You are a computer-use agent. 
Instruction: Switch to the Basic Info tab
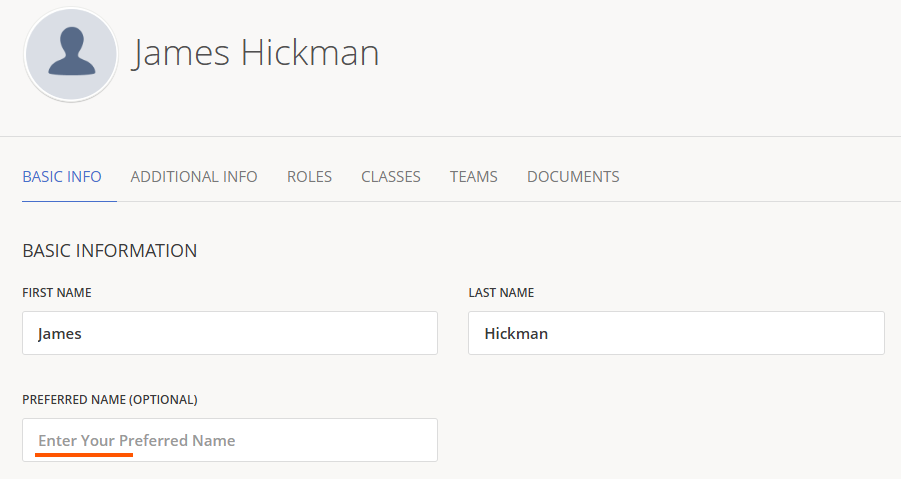click(x=62, y=177)
